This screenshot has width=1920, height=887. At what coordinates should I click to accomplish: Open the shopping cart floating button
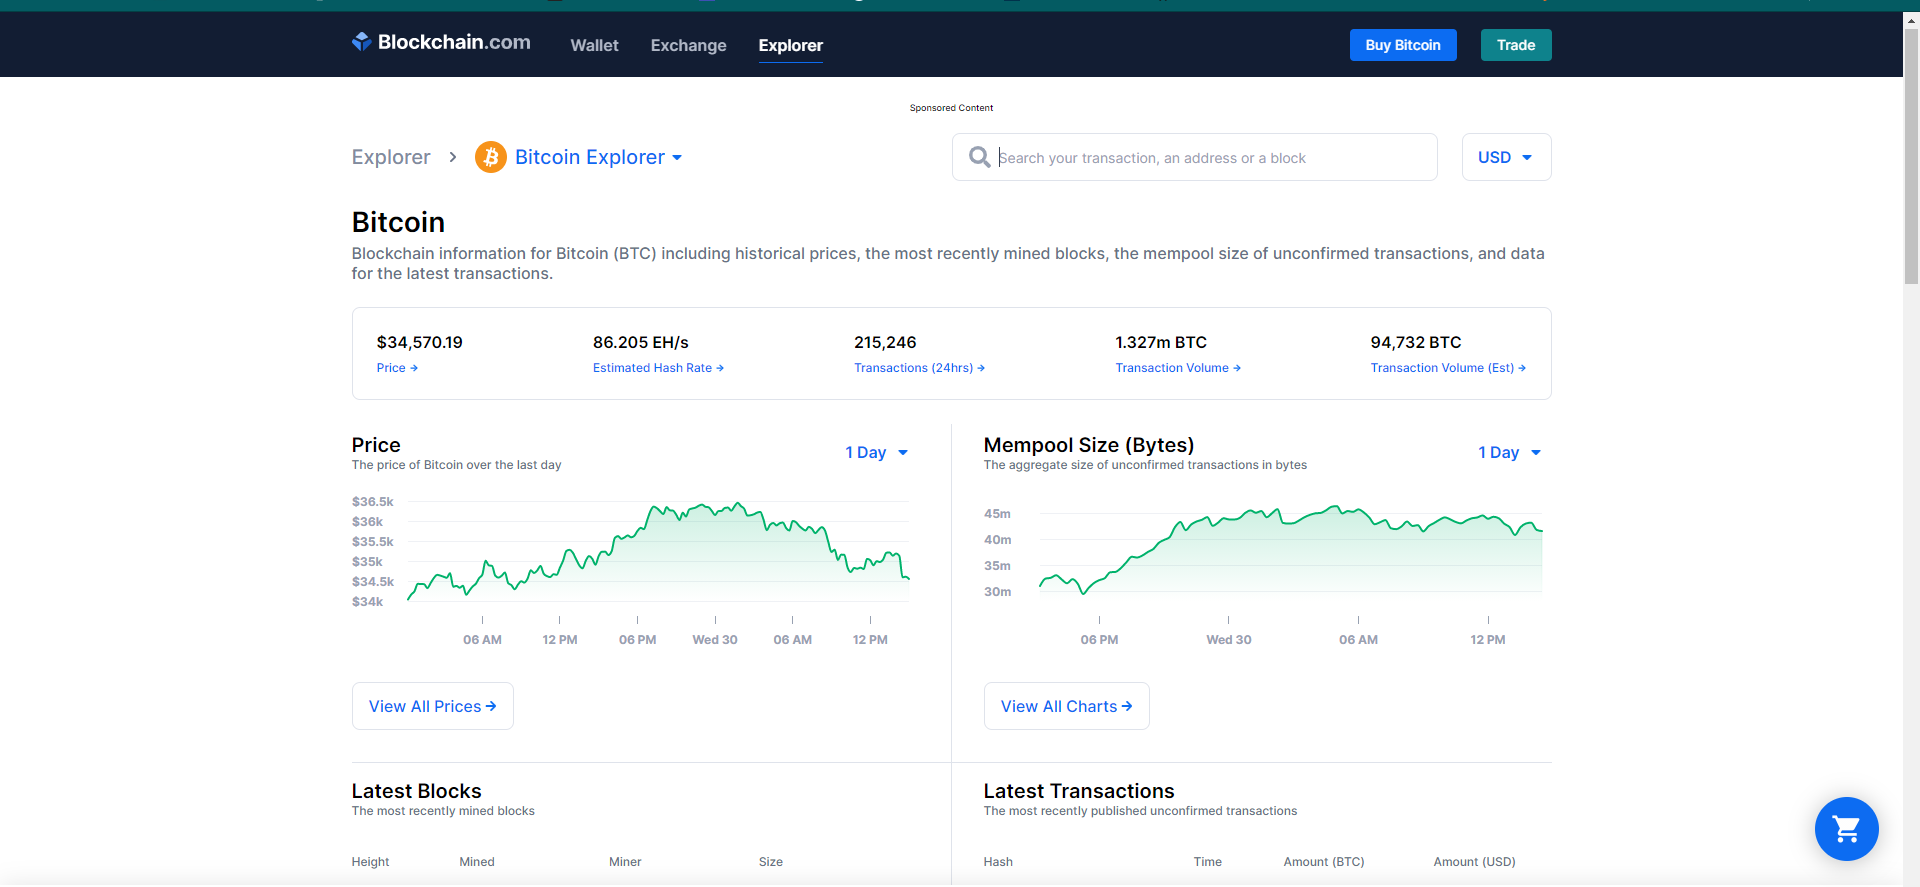point(1846,828)
